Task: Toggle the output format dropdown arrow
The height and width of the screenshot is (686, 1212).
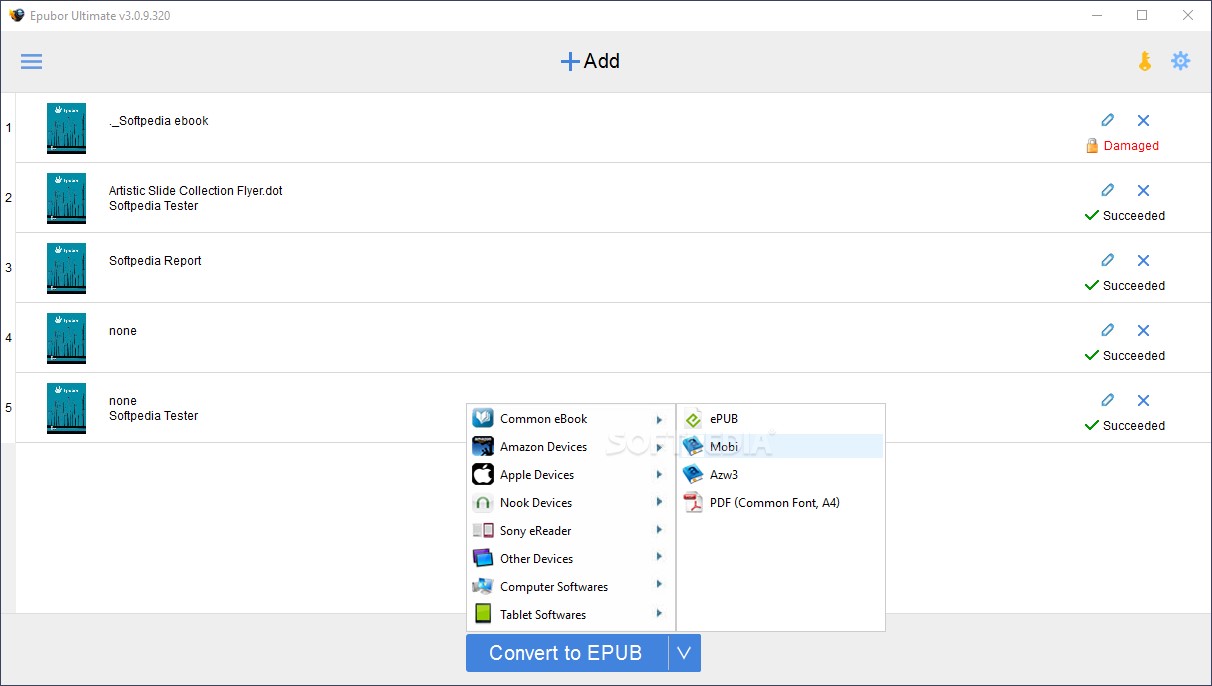Action: (684, 653)
